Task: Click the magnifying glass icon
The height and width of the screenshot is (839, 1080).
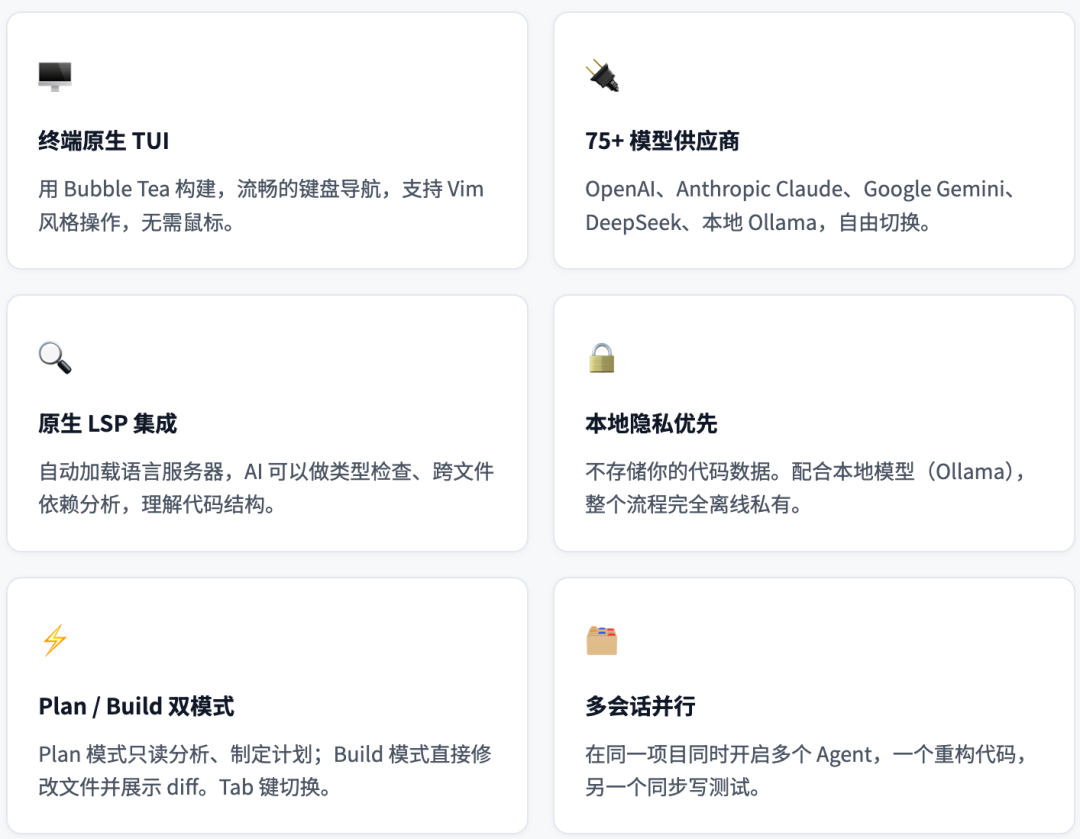Action: pos(55,358)
